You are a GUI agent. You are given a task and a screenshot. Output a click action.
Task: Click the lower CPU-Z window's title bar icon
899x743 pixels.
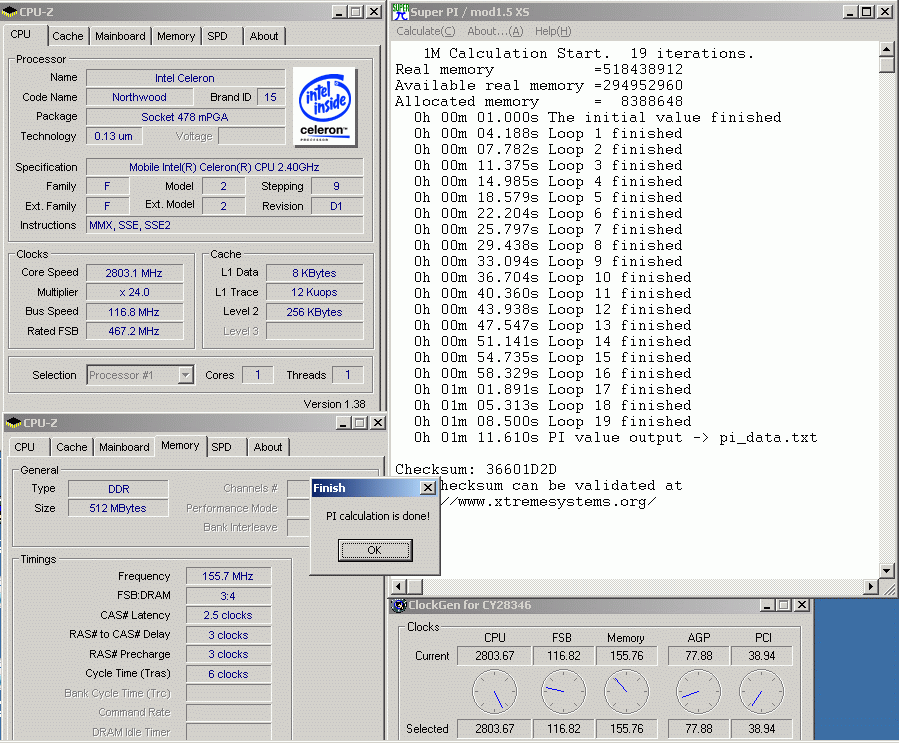[x=13, y=423]
